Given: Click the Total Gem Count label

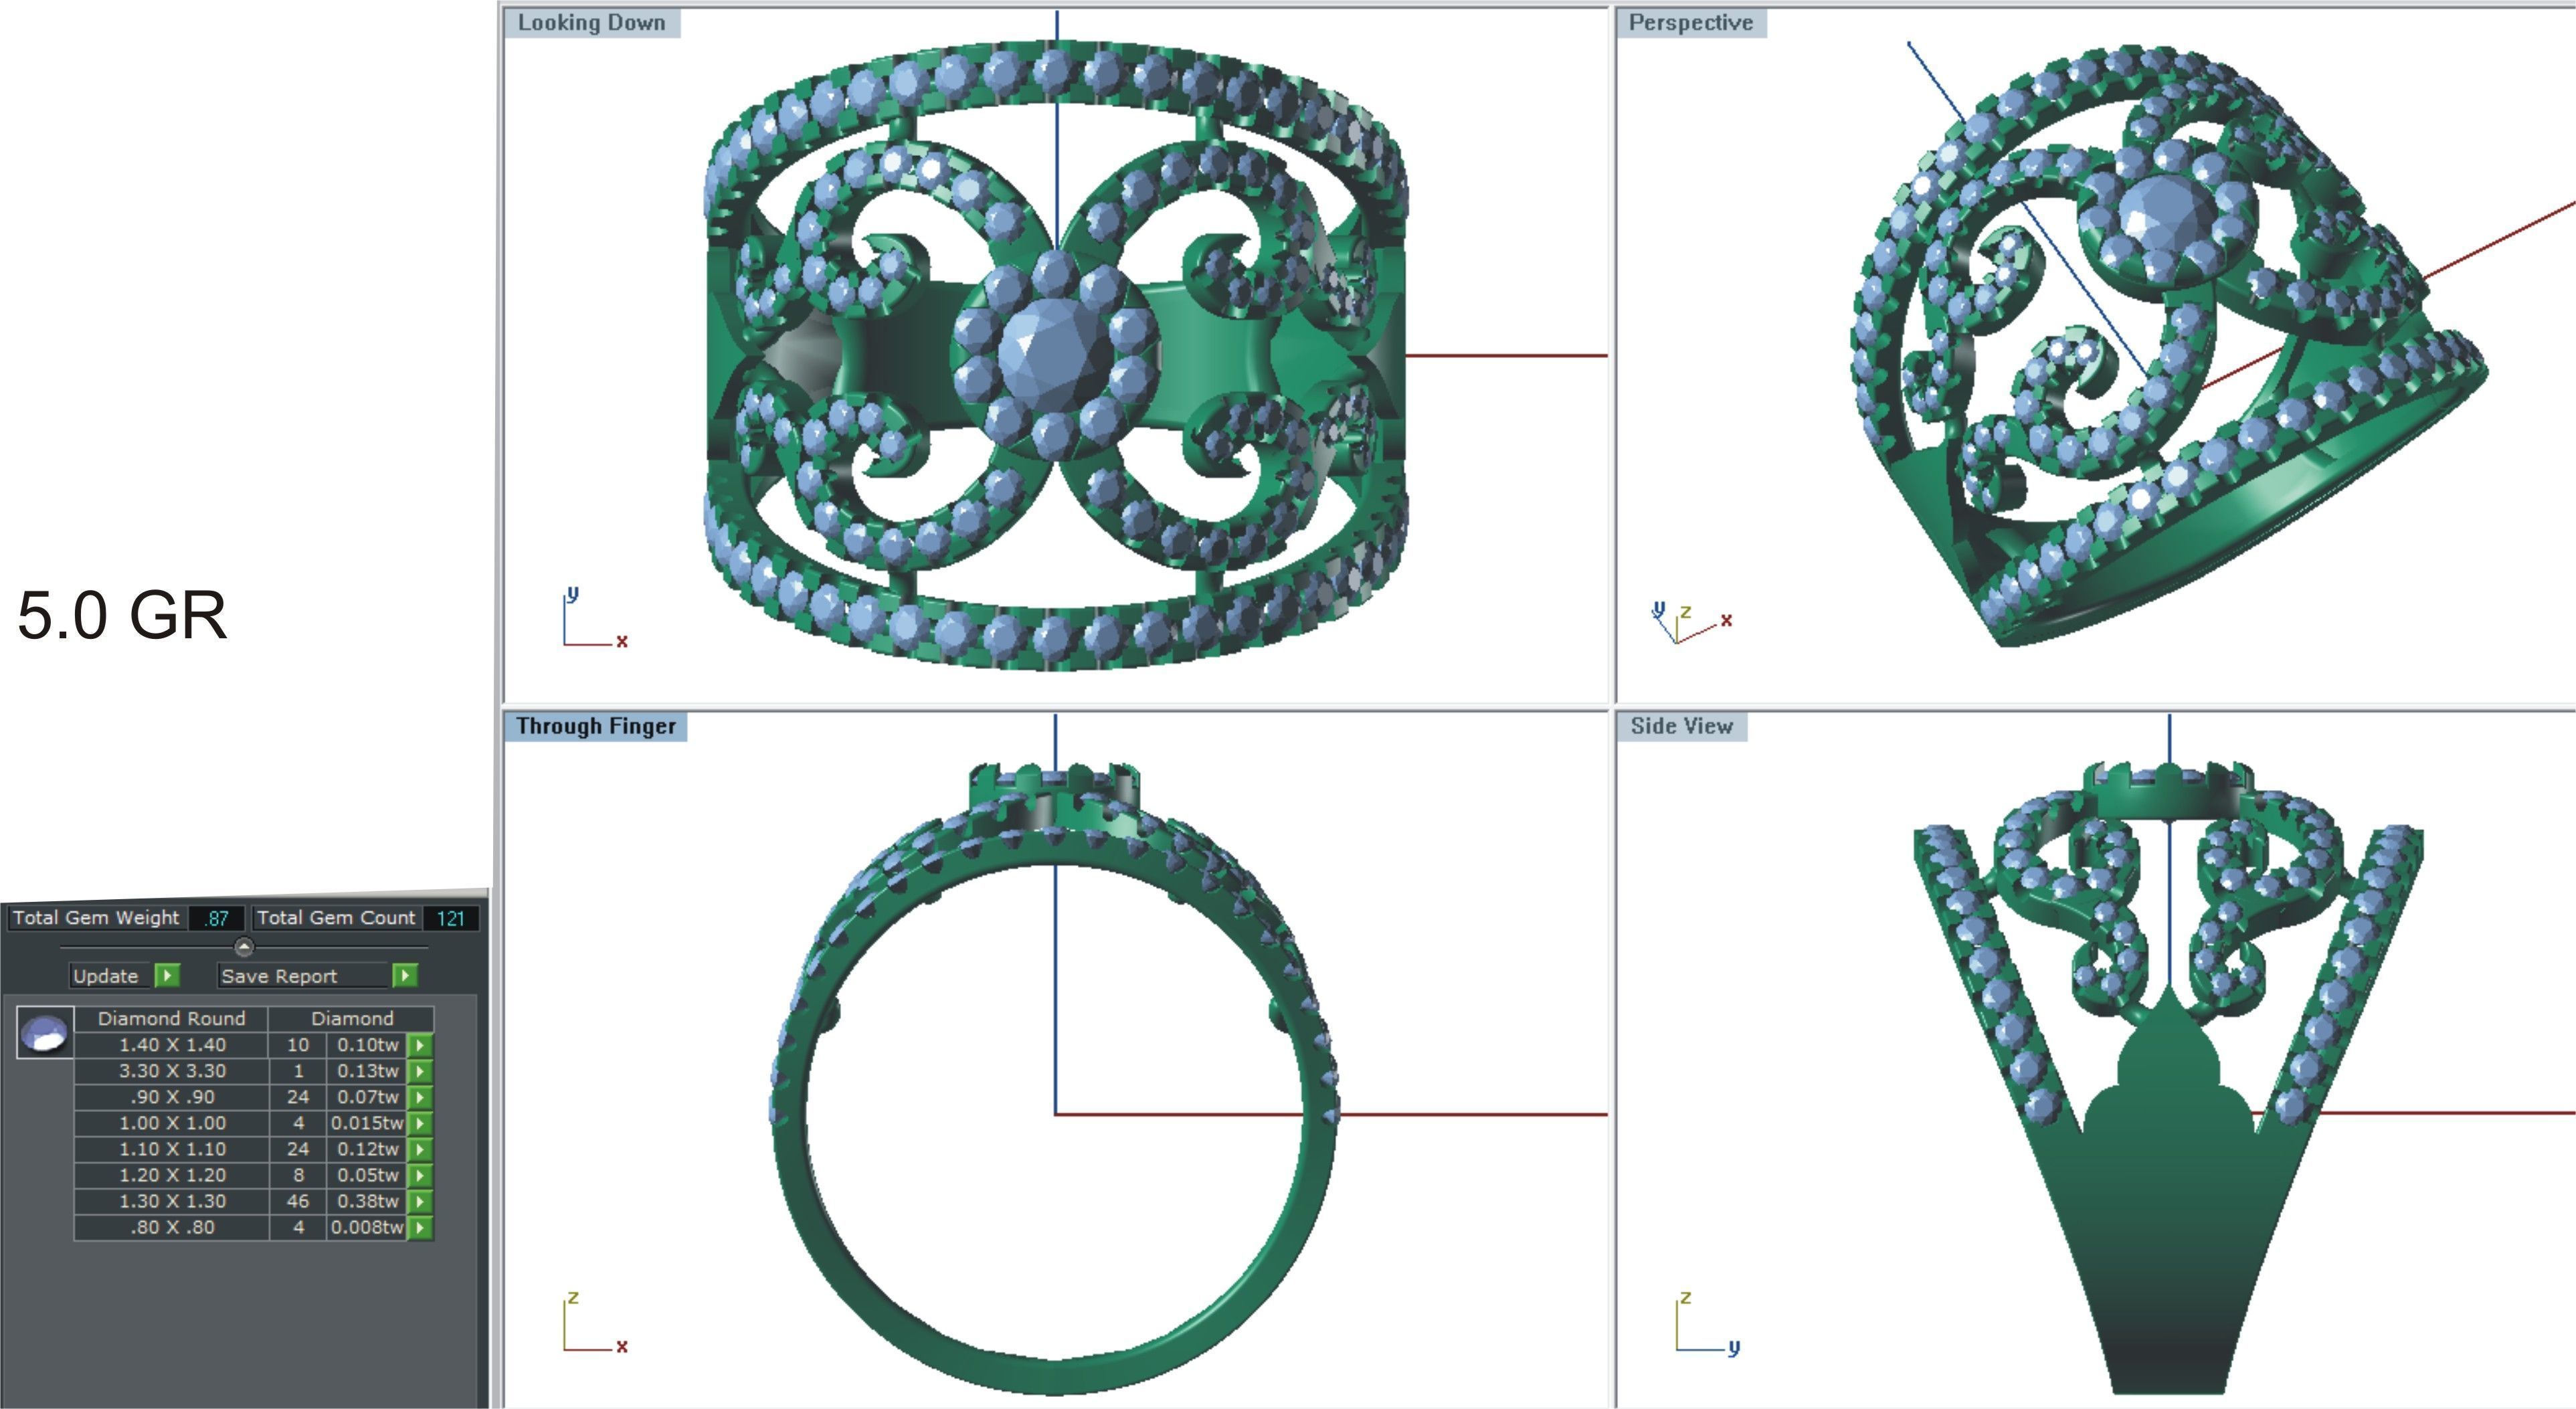Looking at the screenshot, I should [336, 918].
